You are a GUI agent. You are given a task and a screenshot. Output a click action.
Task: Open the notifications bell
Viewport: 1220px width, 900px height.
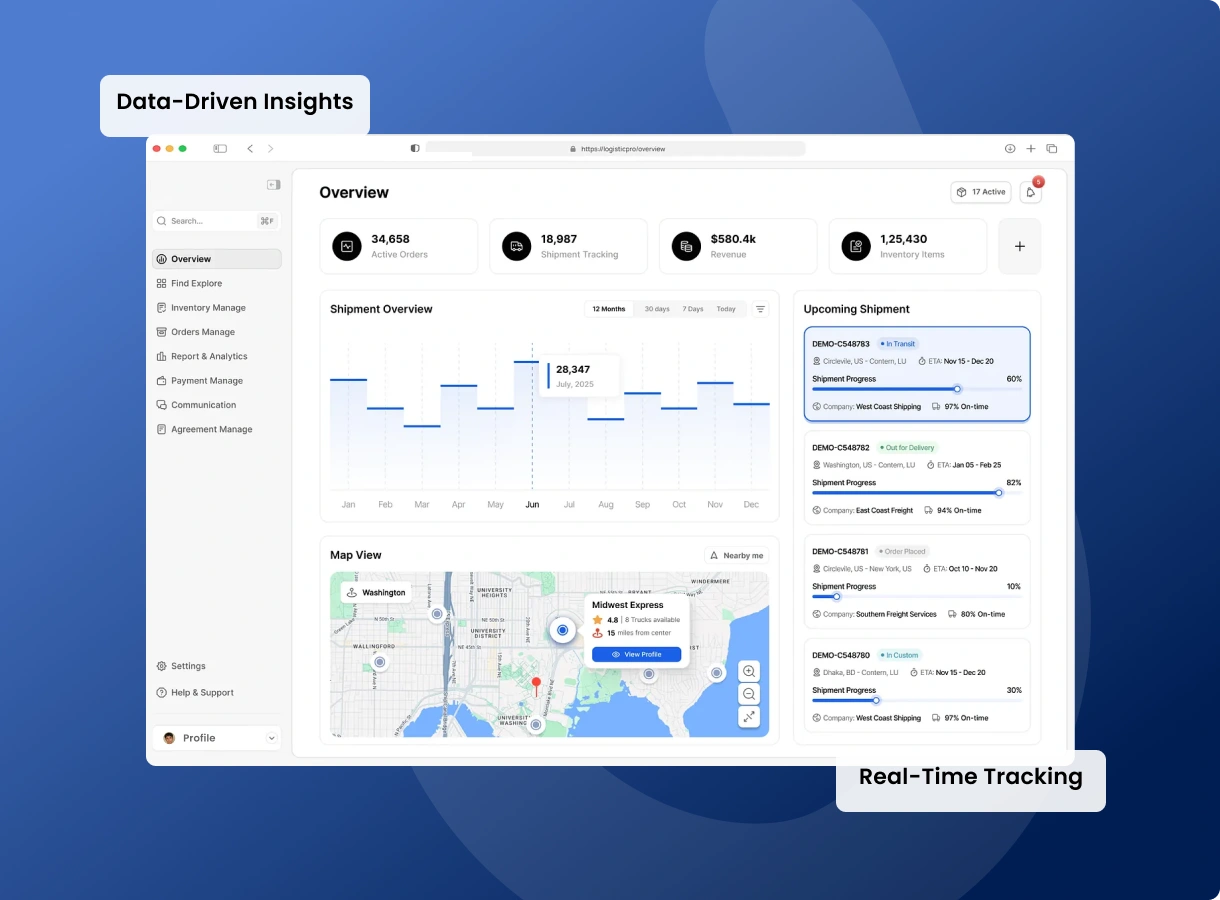[x=1031, y=192]
